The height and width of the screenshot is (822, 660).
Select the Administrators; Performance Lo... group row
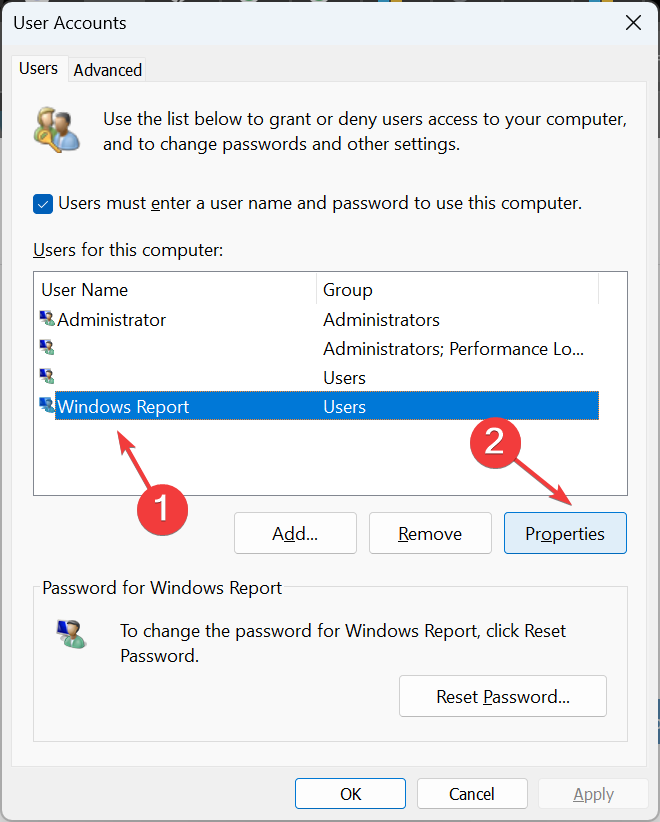[x=453, y=349]
